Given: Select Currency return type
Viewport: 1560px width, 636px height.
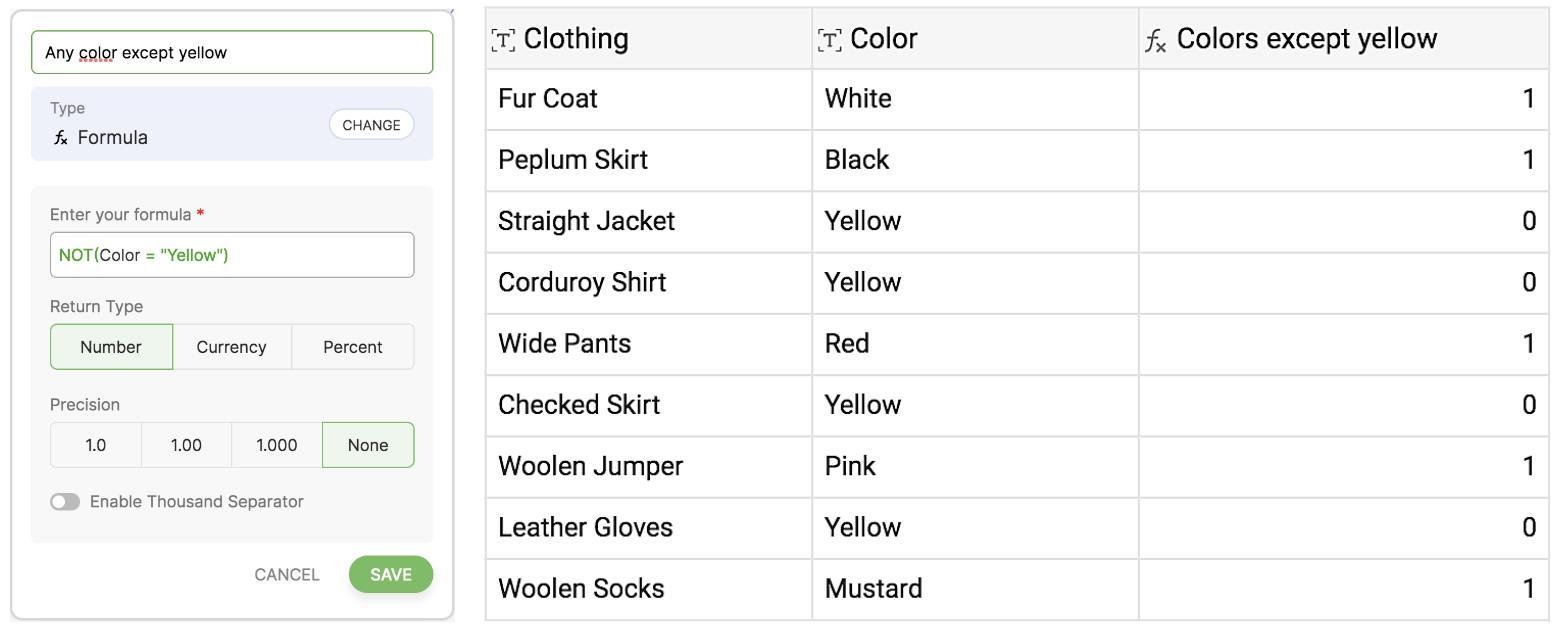Looking at the screenshot, I should click(x=231, y=347).
